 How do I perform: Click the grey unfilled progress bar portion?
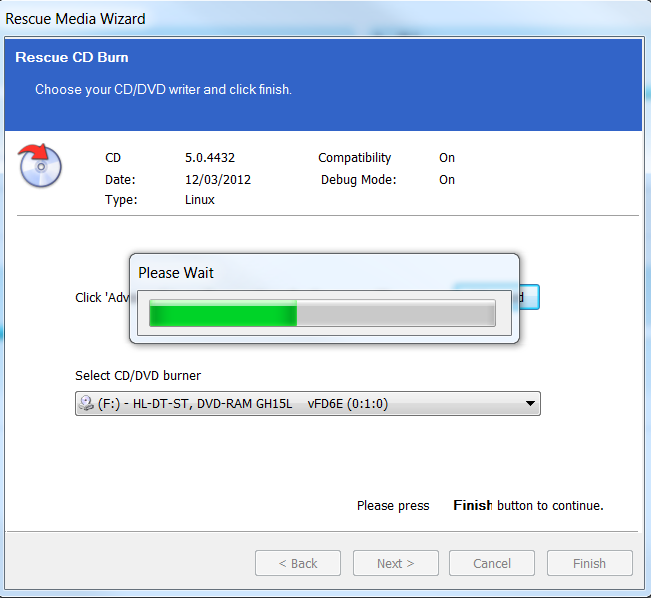coord(395,314)
